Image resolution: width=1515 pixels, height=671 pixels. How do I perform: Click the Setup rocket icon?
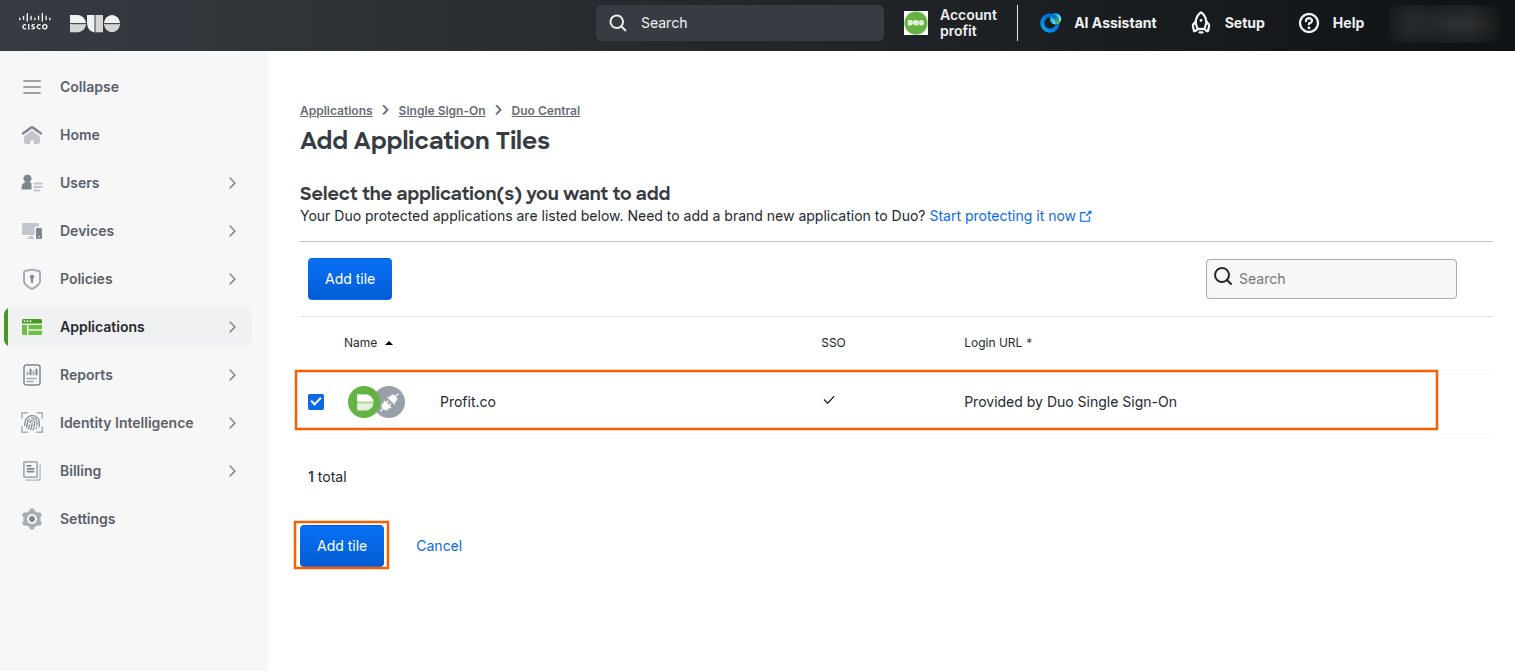pos(1201,23)
